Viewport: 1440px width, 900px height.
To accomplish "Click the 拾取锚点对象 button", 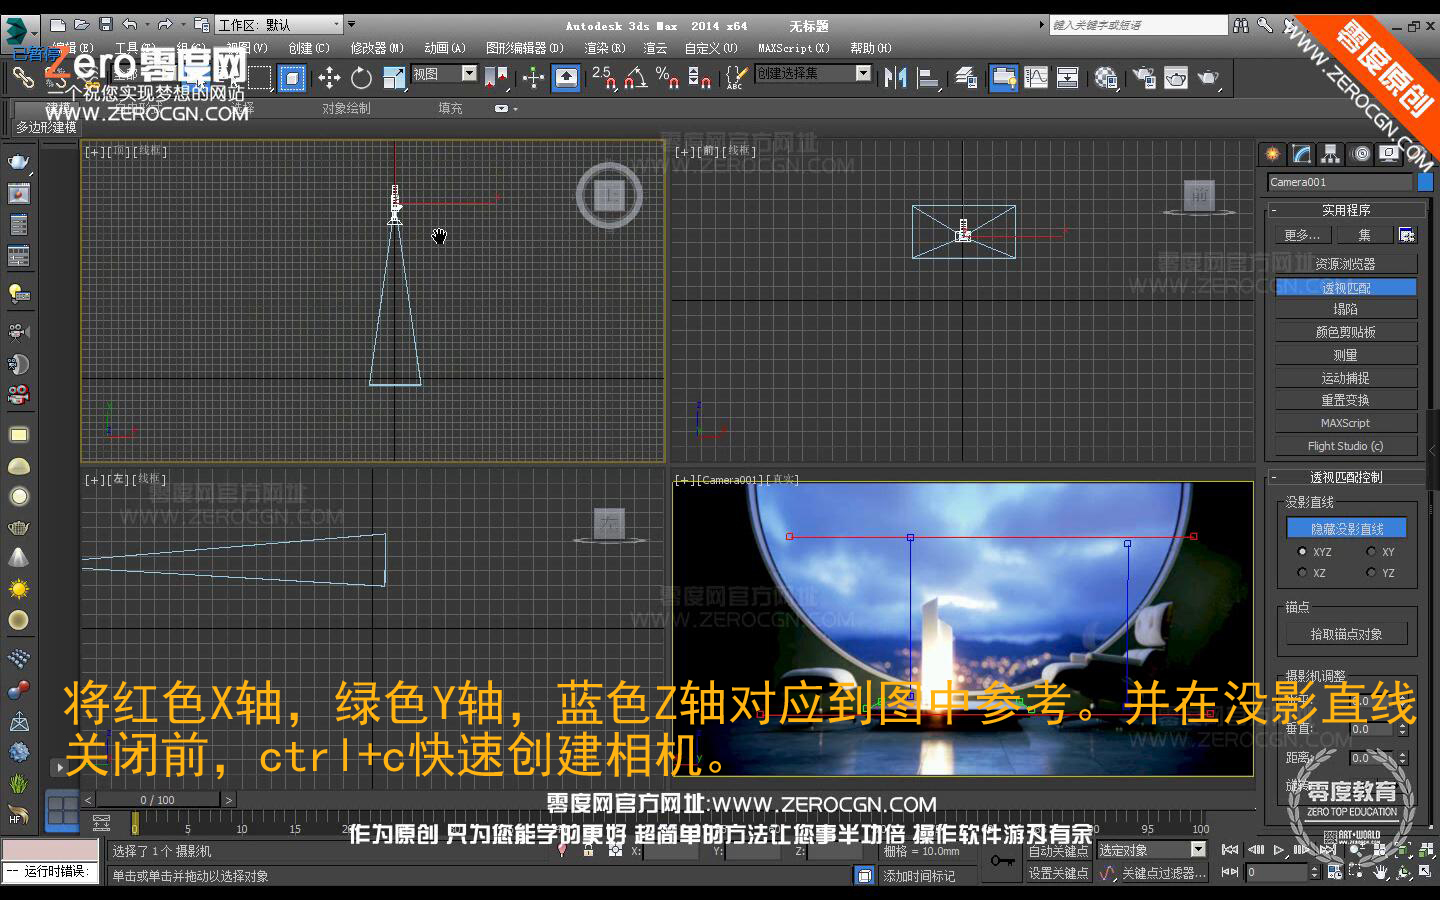I will 1347,634.
